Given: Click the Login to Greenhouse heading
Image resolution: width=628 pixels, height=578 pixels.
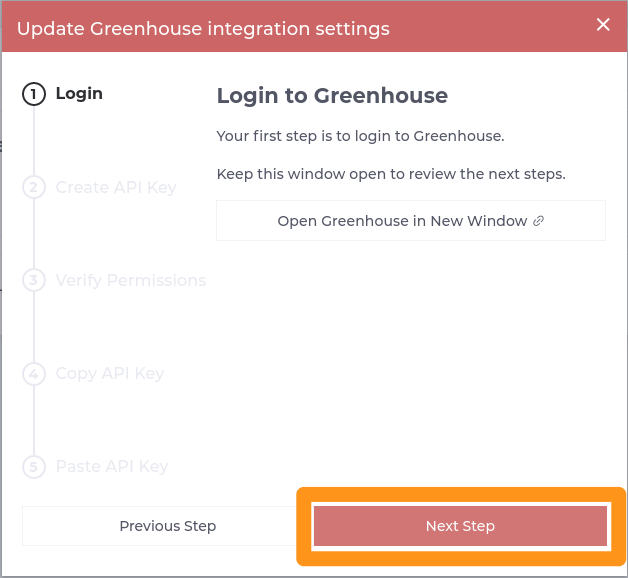Looking at the screenshot, I should click(332, 96).
